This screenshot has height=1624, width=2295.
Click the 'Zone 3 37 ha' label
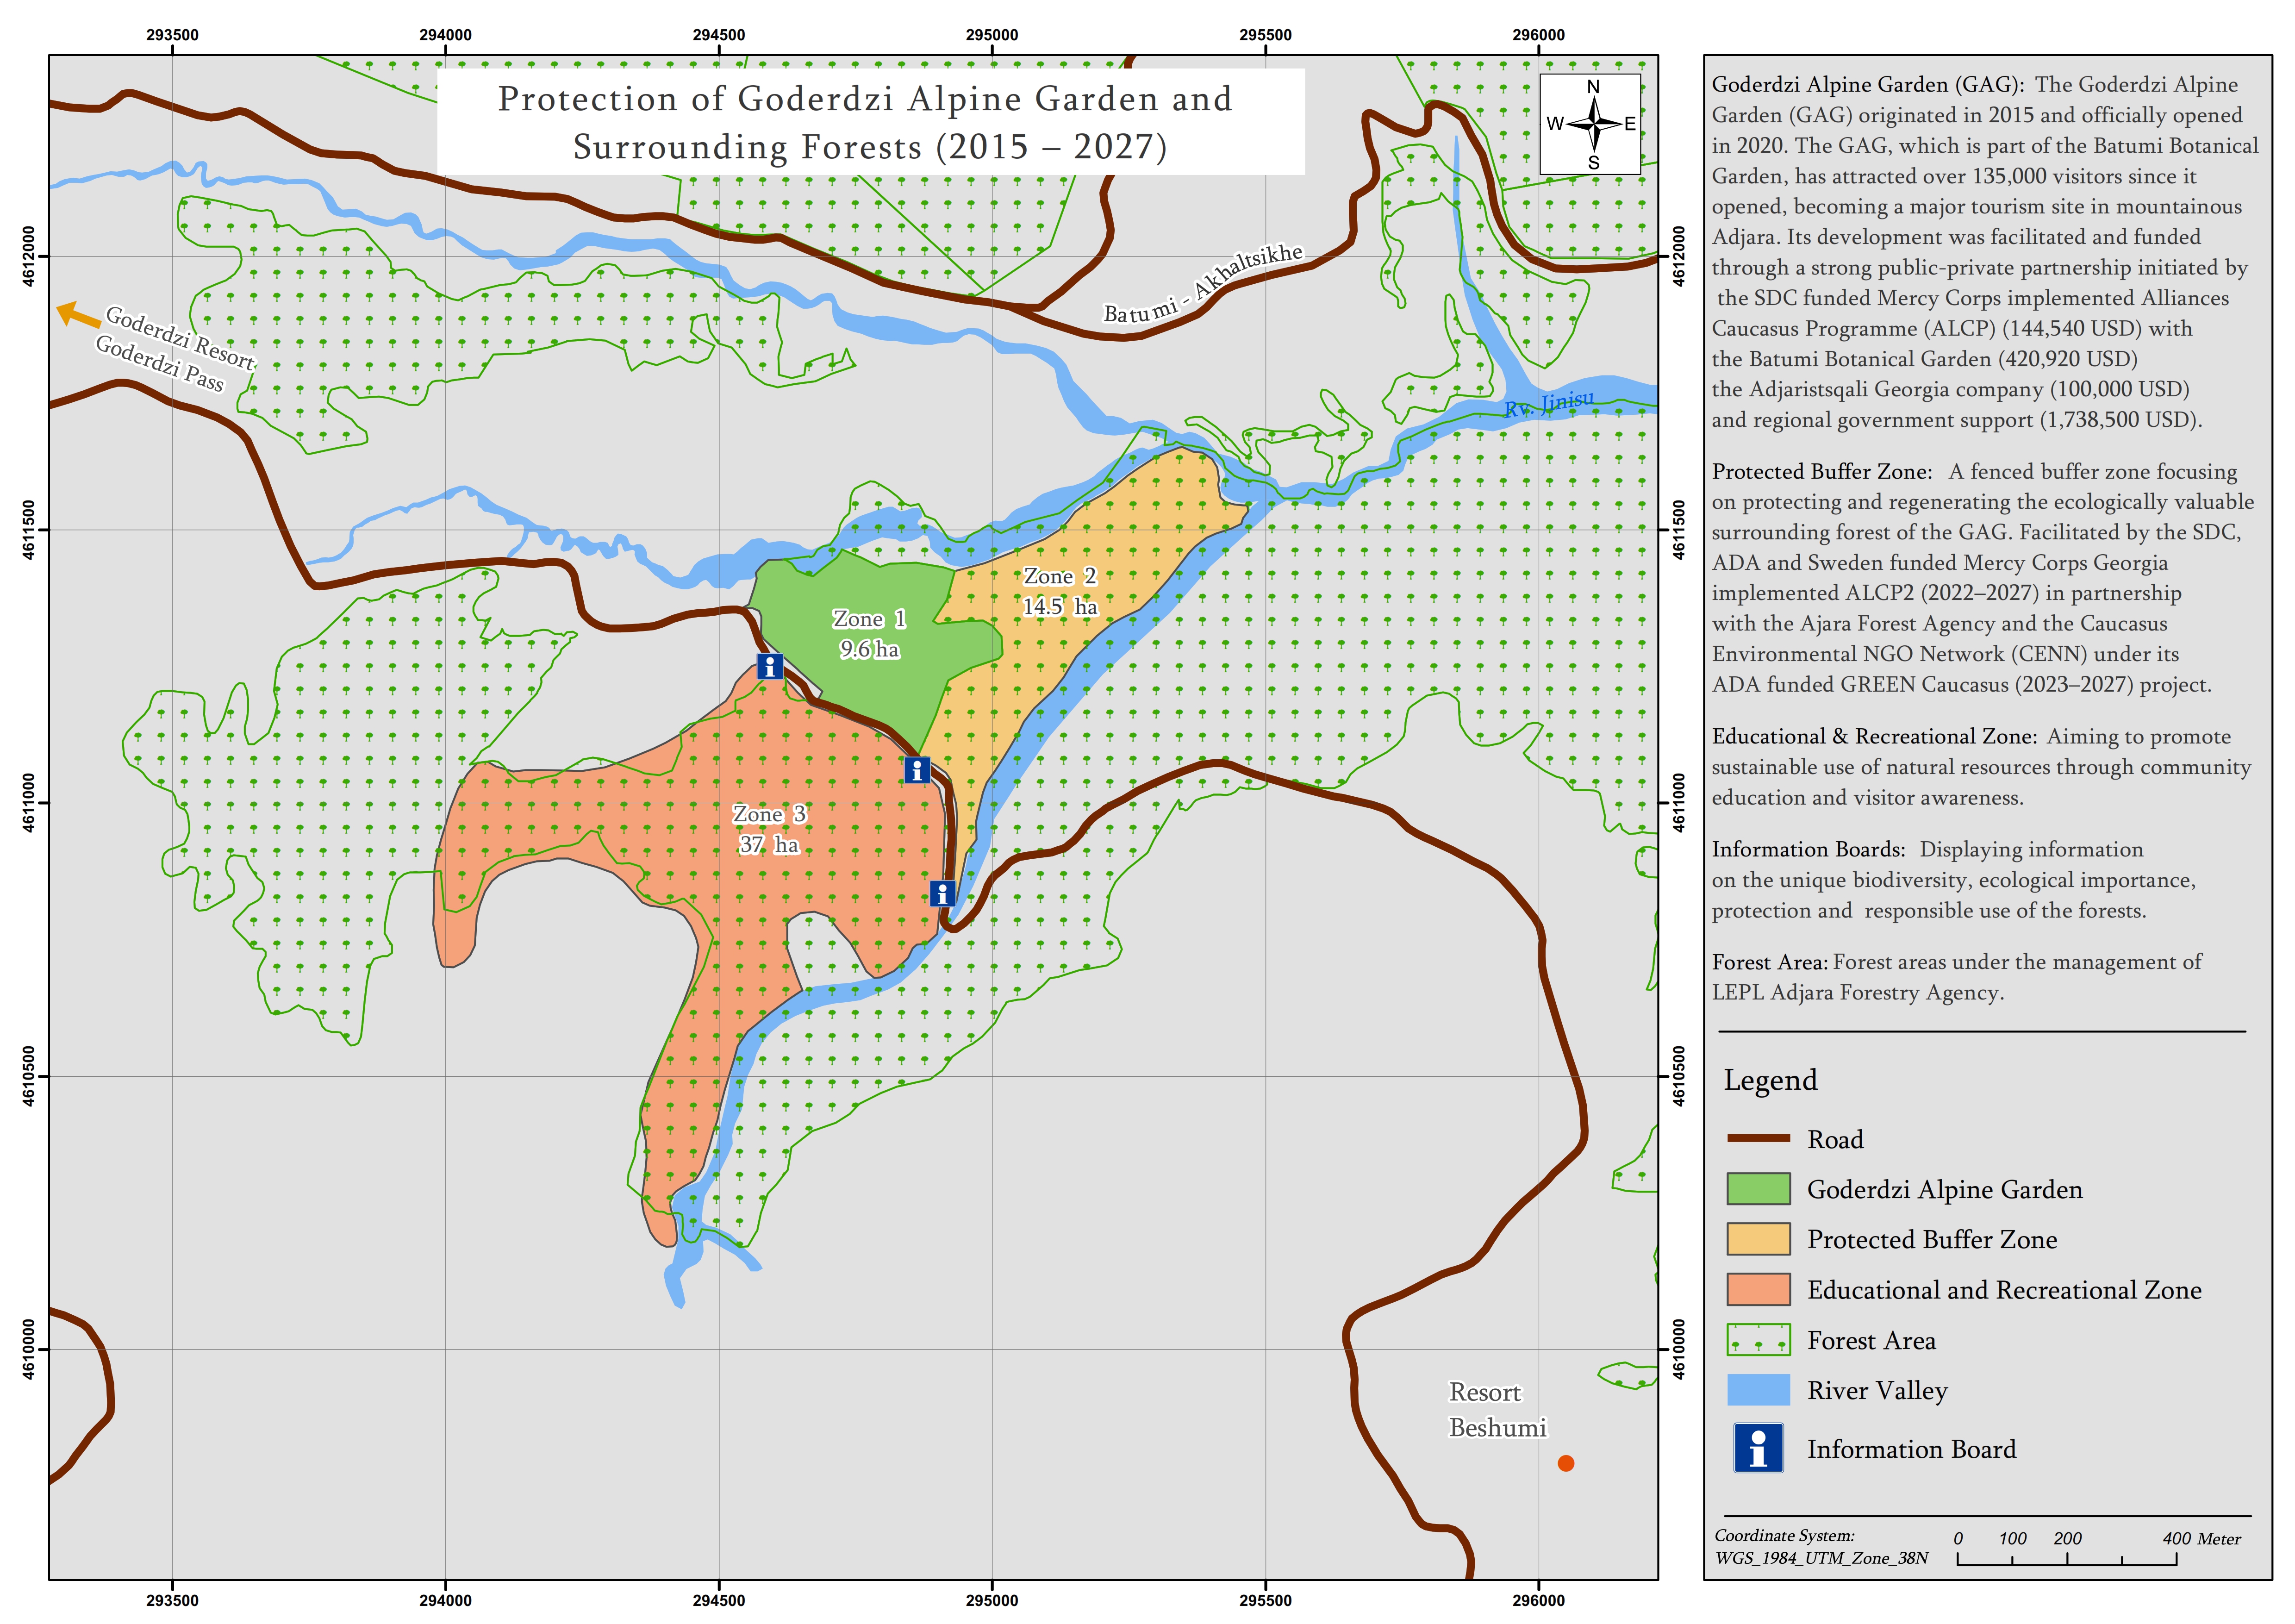coord(769,829)
